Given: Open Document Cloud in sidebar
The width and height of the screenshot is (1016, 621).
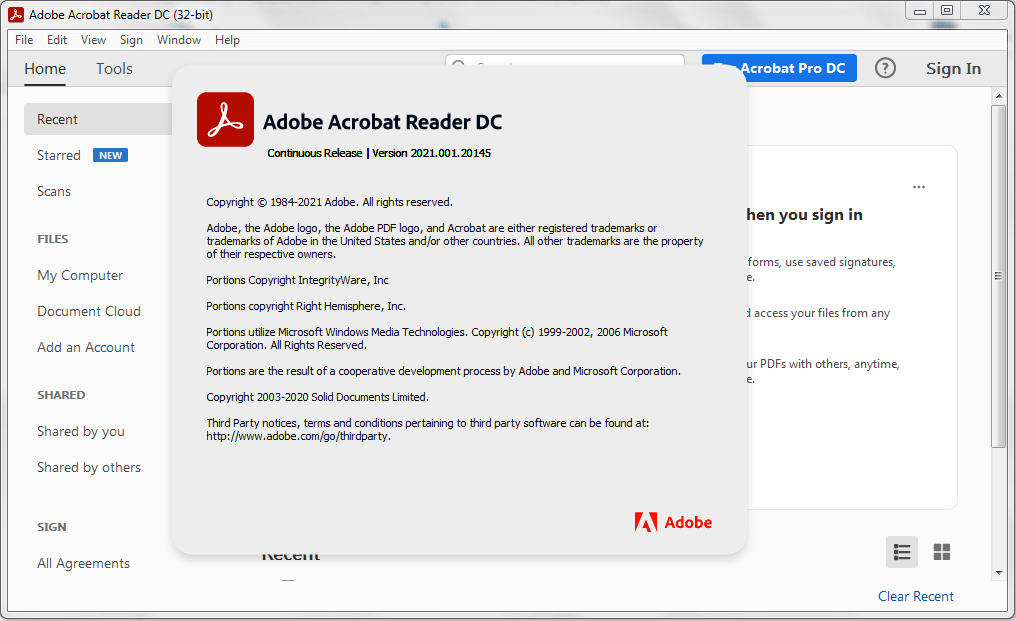Looking at the screenshot, I should click(x=89, y=311).
